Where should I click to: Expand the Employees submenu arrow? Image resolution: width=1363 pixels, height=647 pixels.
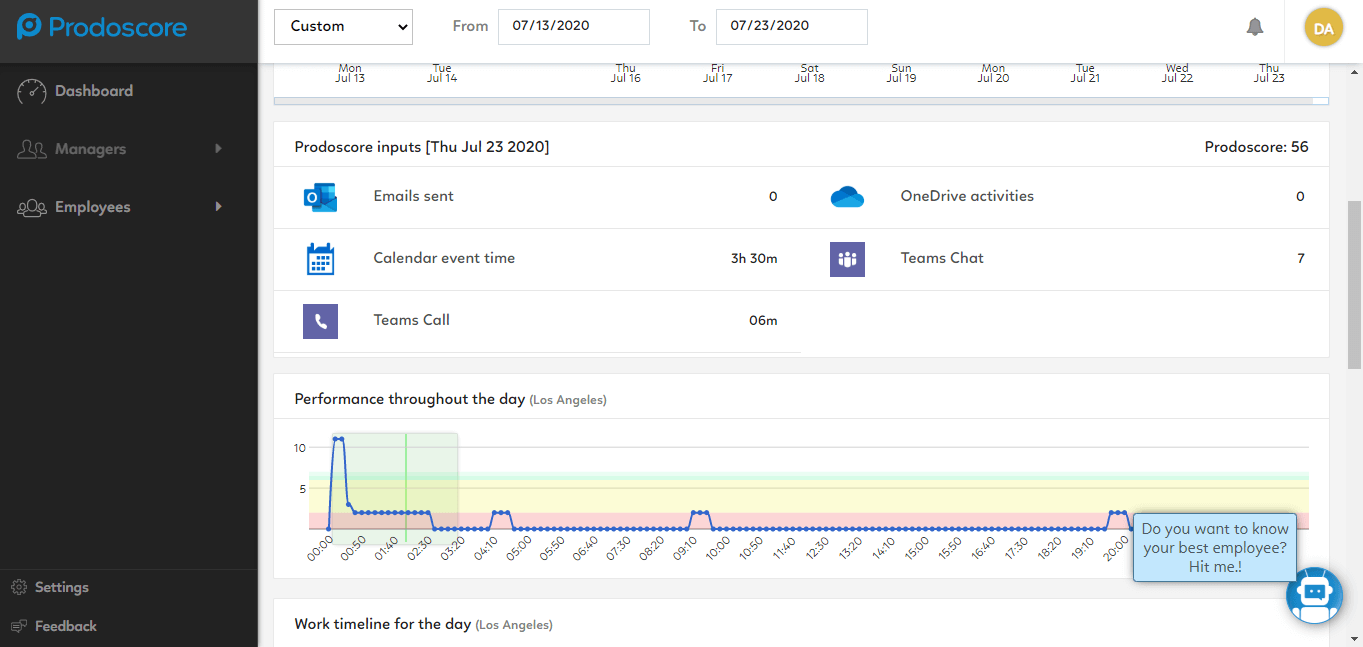coord(218,207)
